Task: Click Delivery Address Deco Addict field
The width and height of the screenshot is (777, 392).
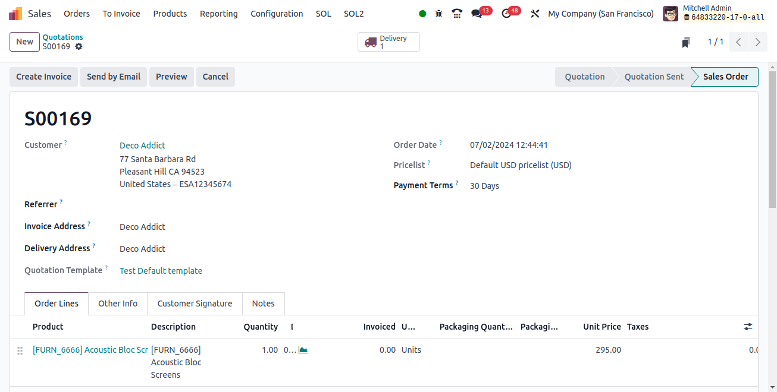Action: [x=142, y=249]
